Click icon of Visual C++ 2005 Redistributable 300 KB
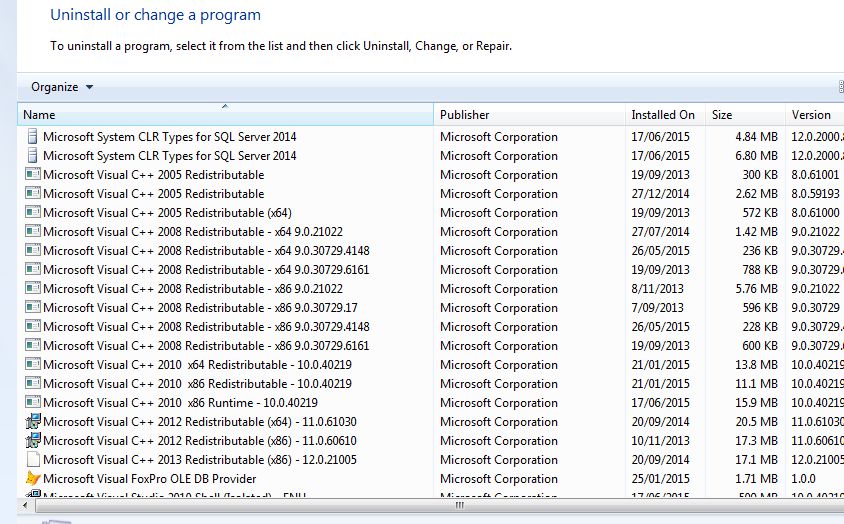Image resolution: width=844 pixels, height=524 pixels. pos(33,174)
